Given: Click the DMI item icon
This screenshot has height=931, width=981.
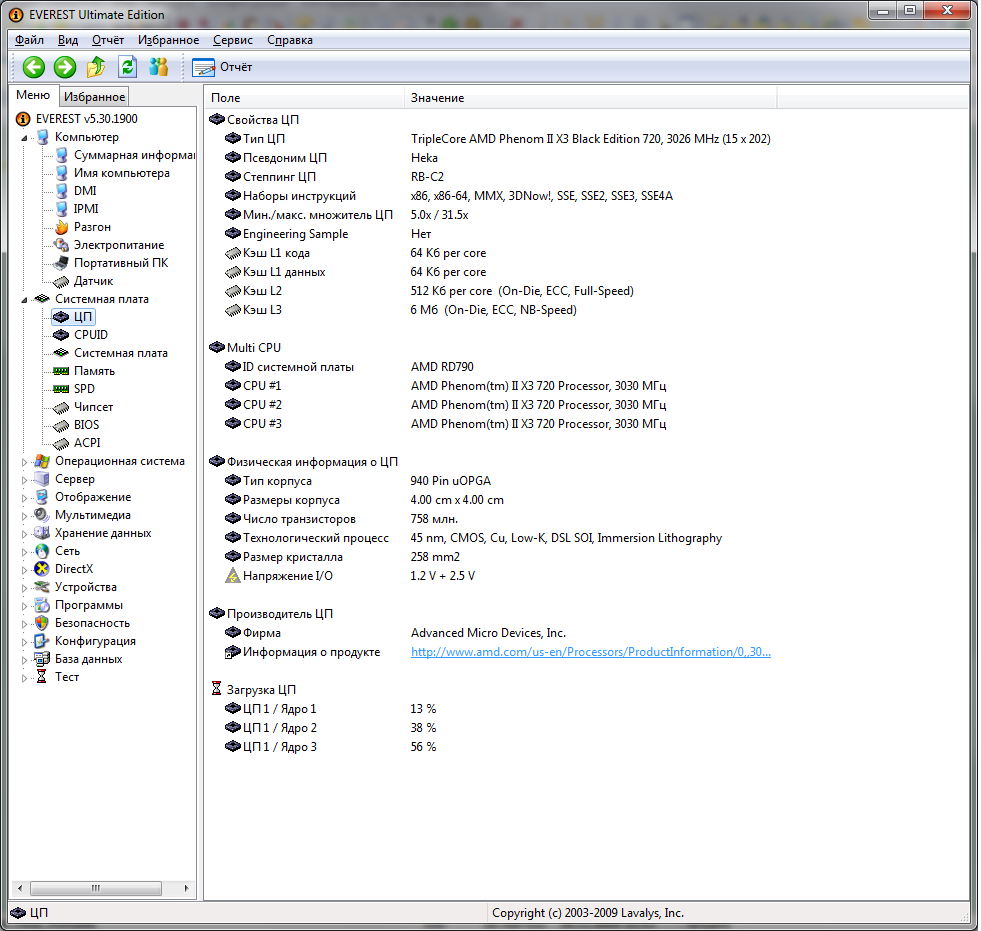Looking at the screenshot, I should click(x=61, y=191).
